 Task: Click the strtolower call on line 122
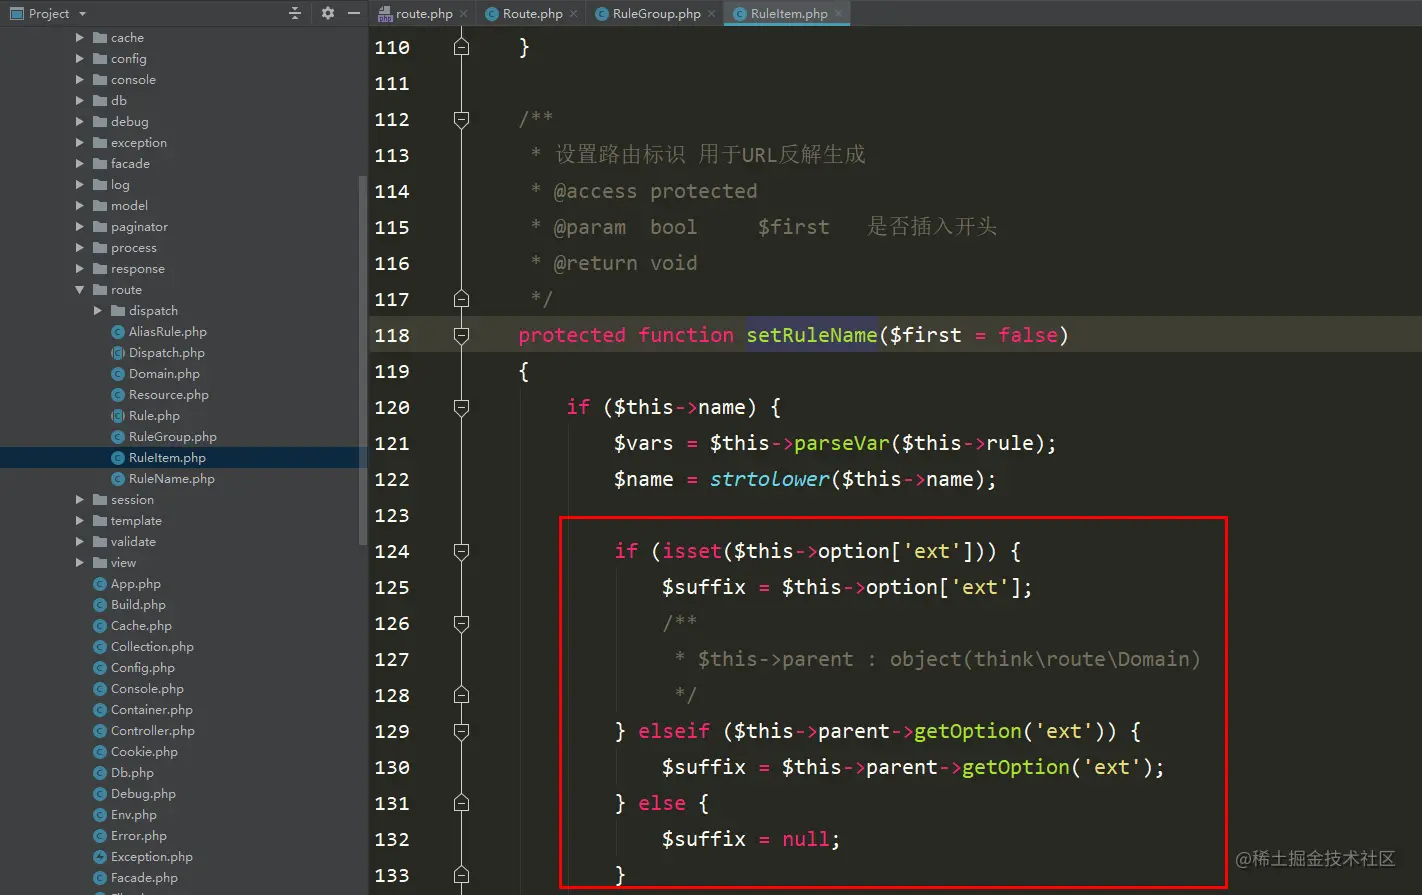point(770,479)
